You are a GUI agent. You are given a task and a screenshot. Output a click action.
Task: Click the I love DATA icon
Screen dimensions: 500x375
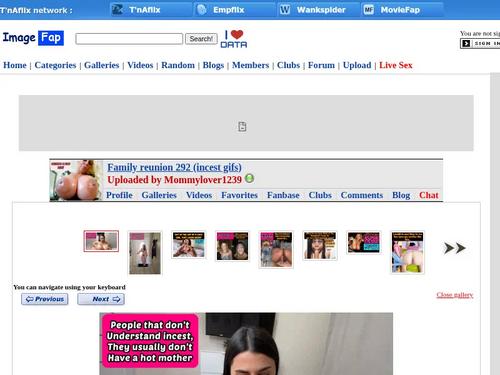234,39
